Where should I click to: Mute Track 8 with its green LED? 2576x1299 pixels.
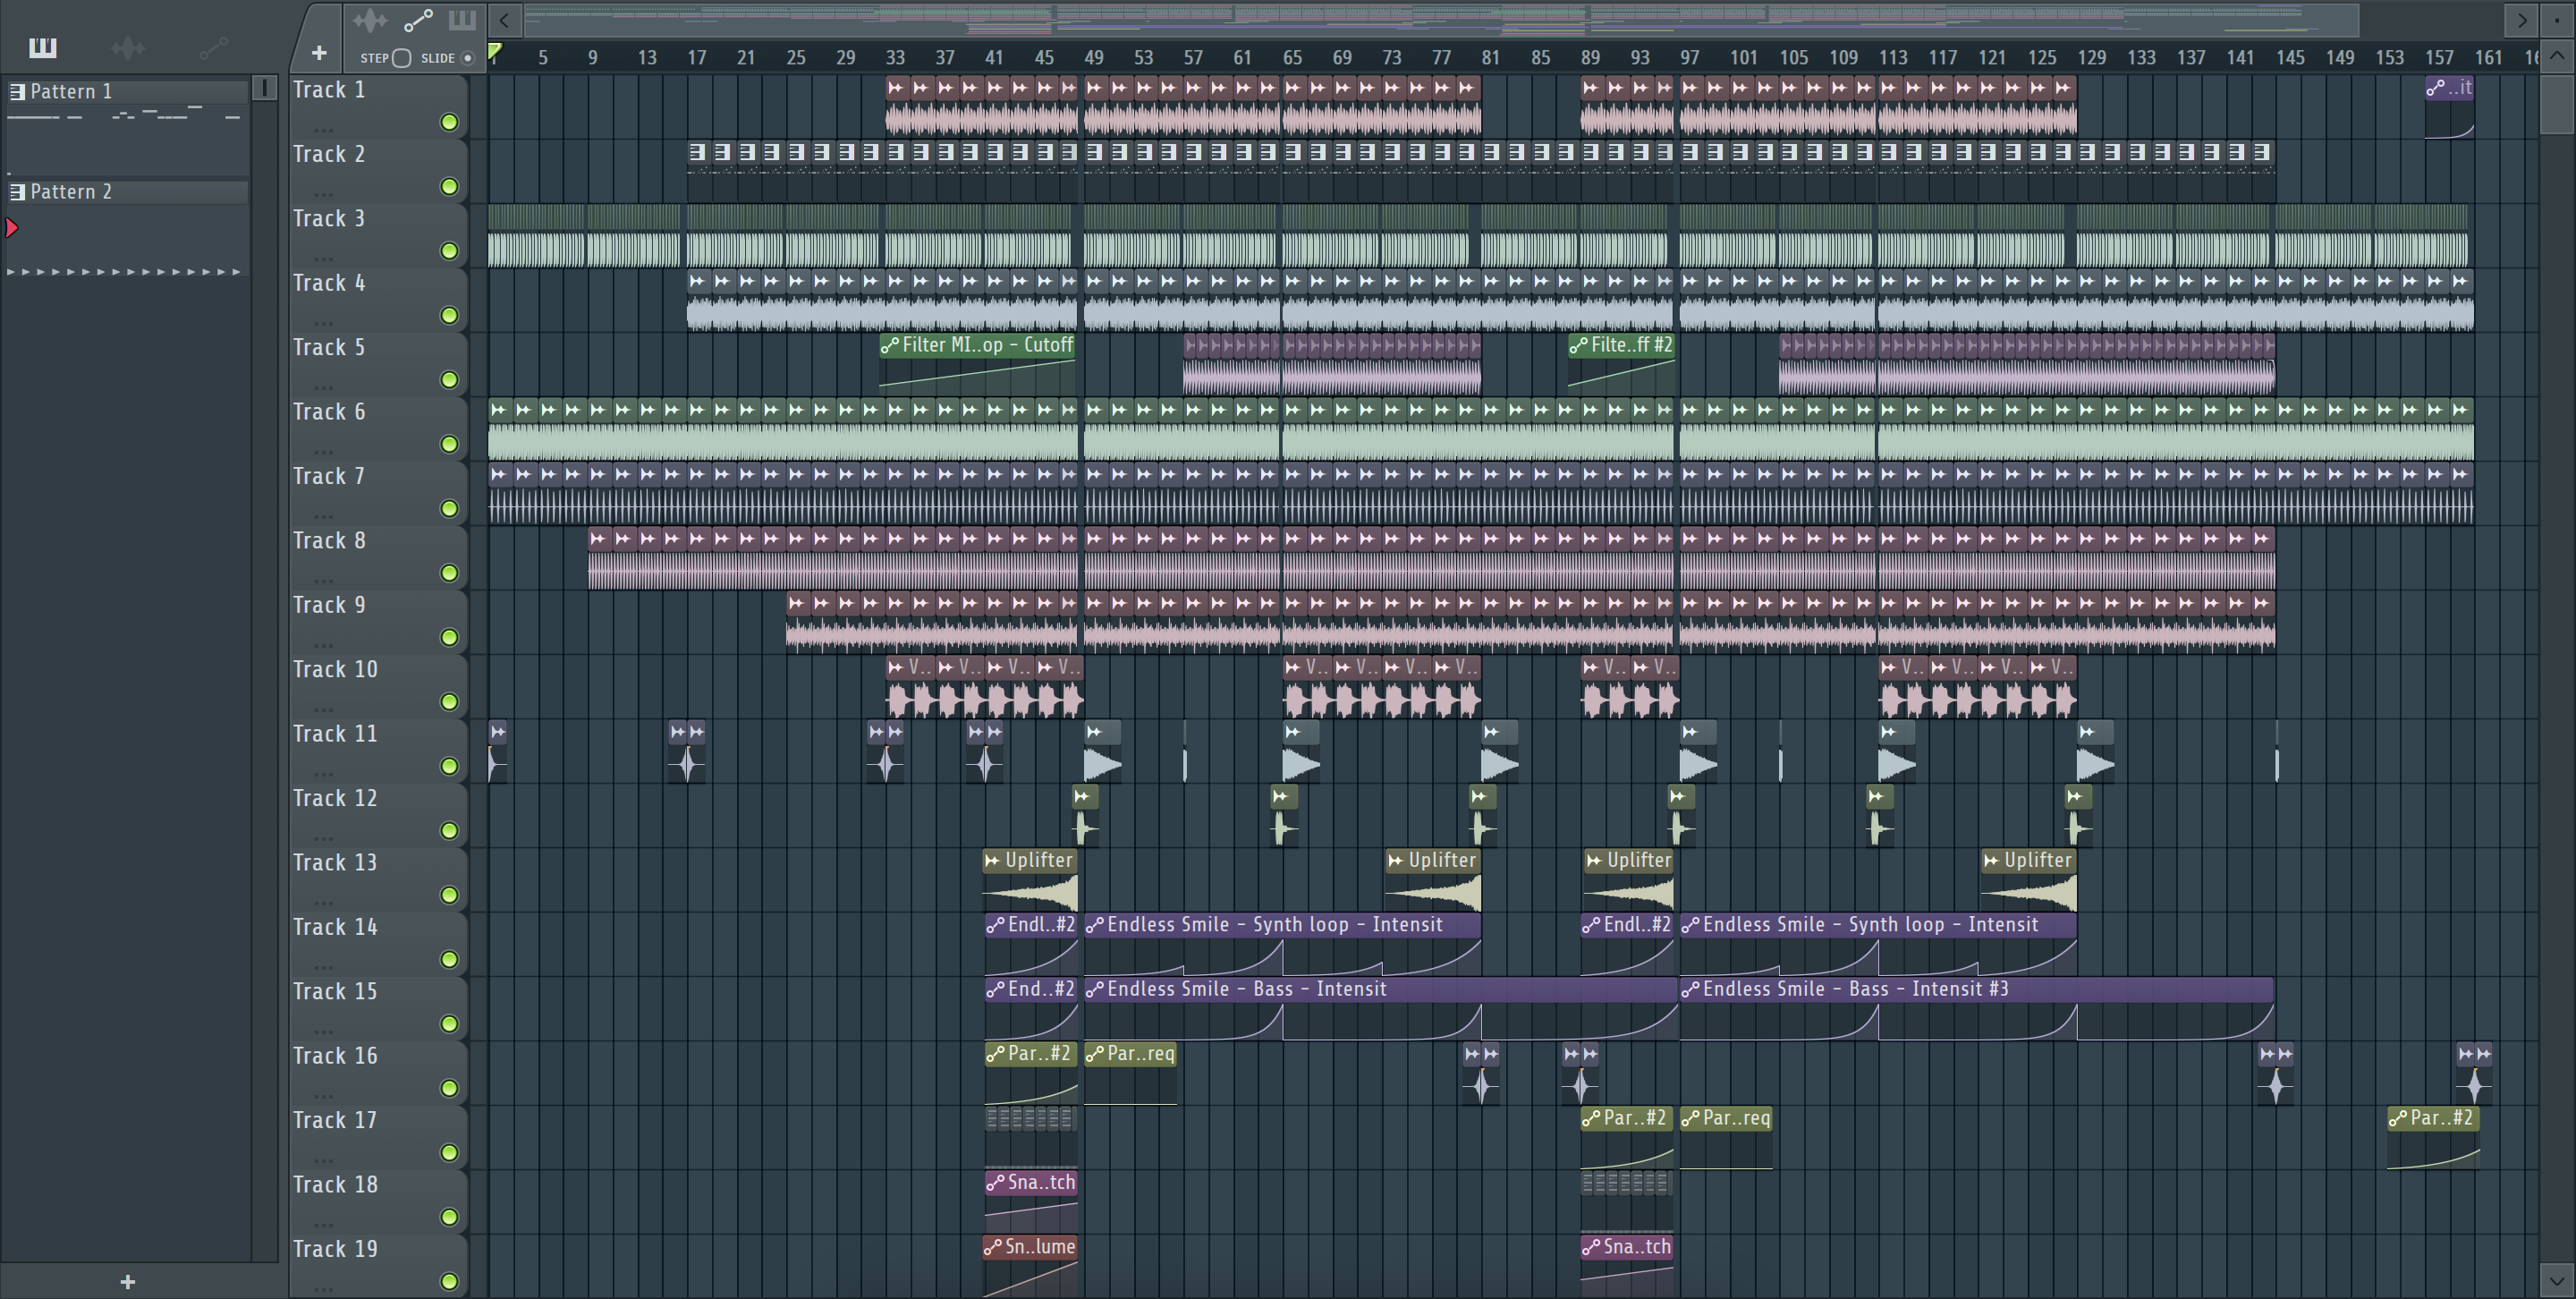click(x=449, y=573)
